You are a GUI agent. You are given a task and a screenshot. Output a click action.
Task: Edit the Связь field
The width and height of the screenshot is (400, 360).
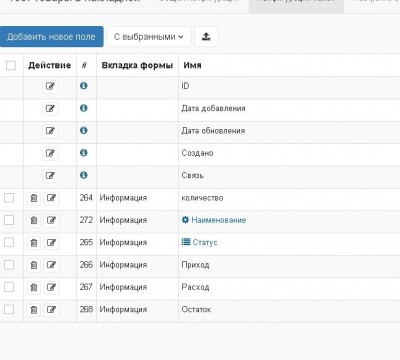point(50,176)
